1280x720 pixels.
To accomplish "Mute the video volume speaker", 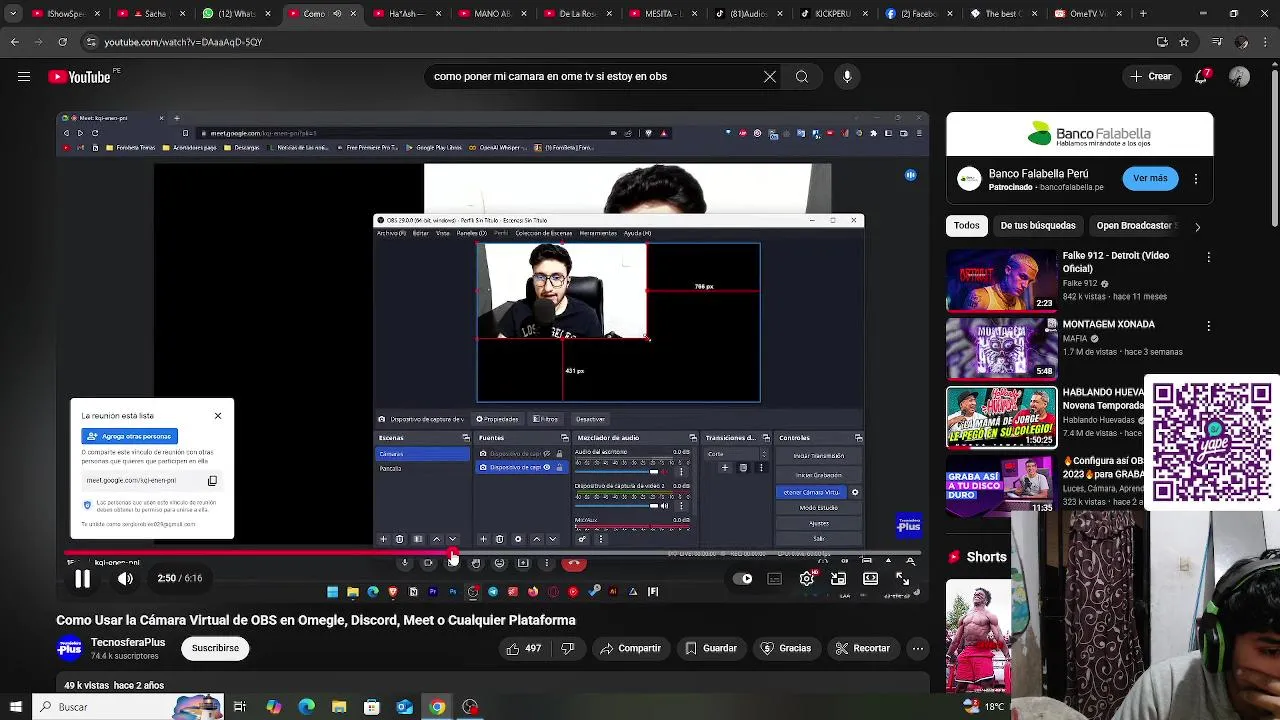I will coord(125,578).
